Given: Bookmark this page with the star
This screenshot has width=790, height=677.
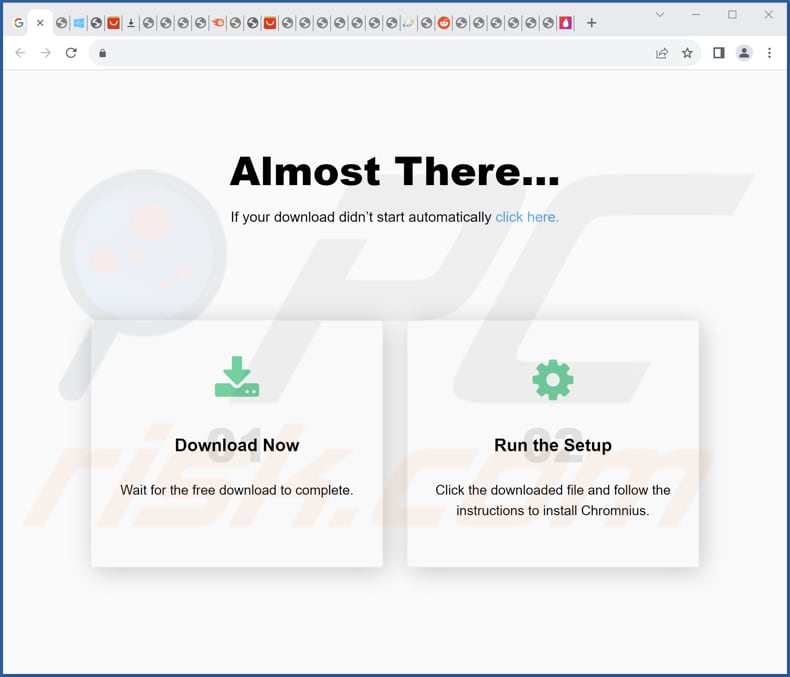Looking at the screenshot, I should (687, 53).
